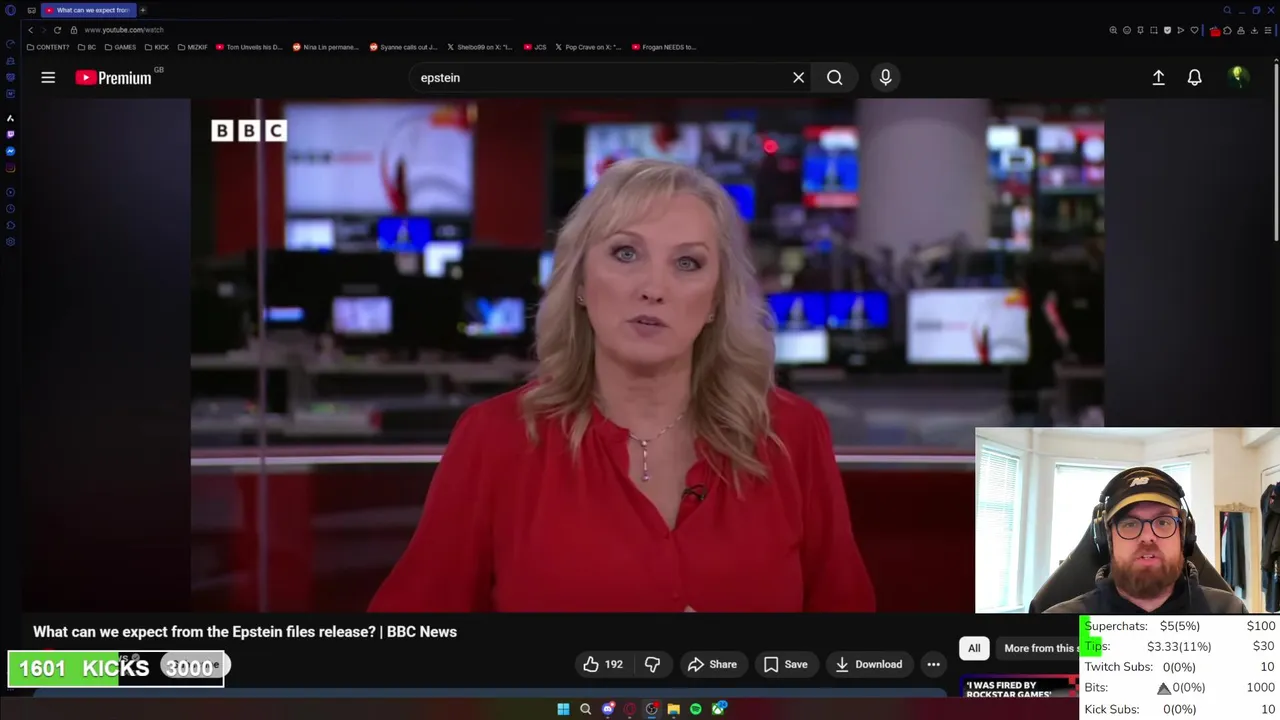The width and height of the screenshot is (1280, 720).
Task: Open the YouTube guide hamburger menu
Action: [48, 77]
